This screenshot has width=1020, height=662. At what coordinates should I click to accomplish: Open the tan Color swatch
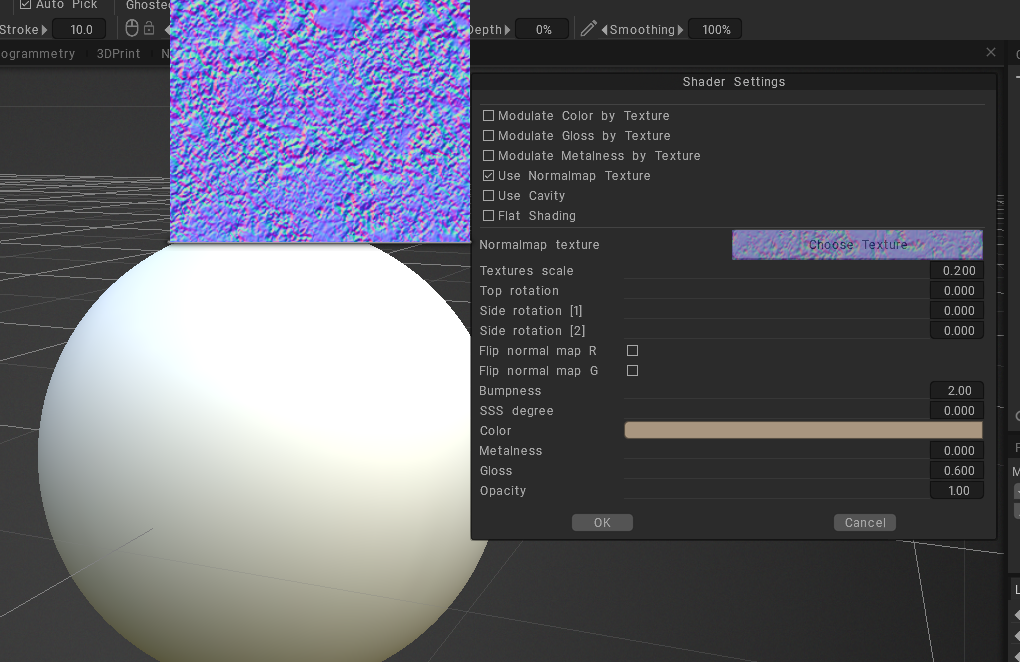[803, 431]
